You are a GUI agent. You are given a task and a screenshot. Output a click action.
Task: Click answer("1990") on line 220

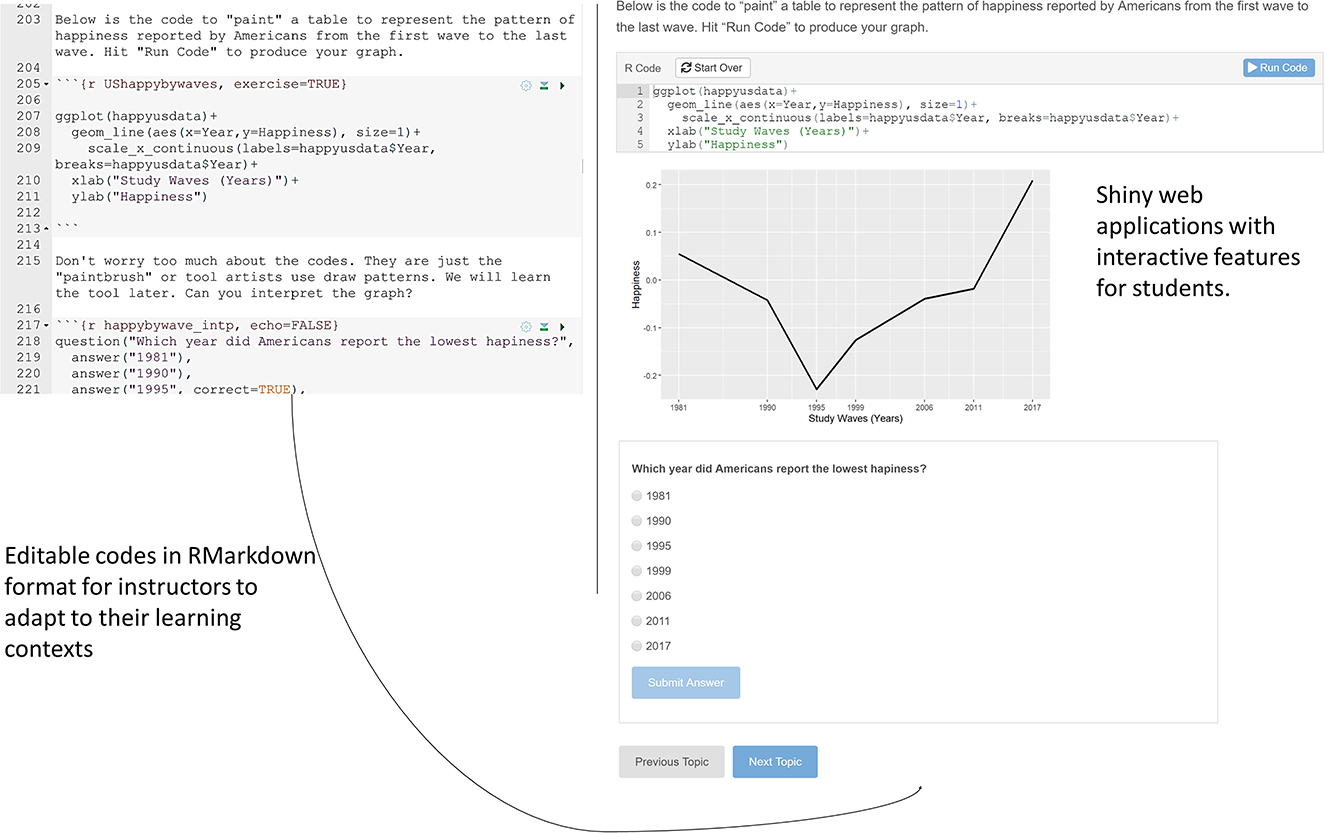point(133,373)
